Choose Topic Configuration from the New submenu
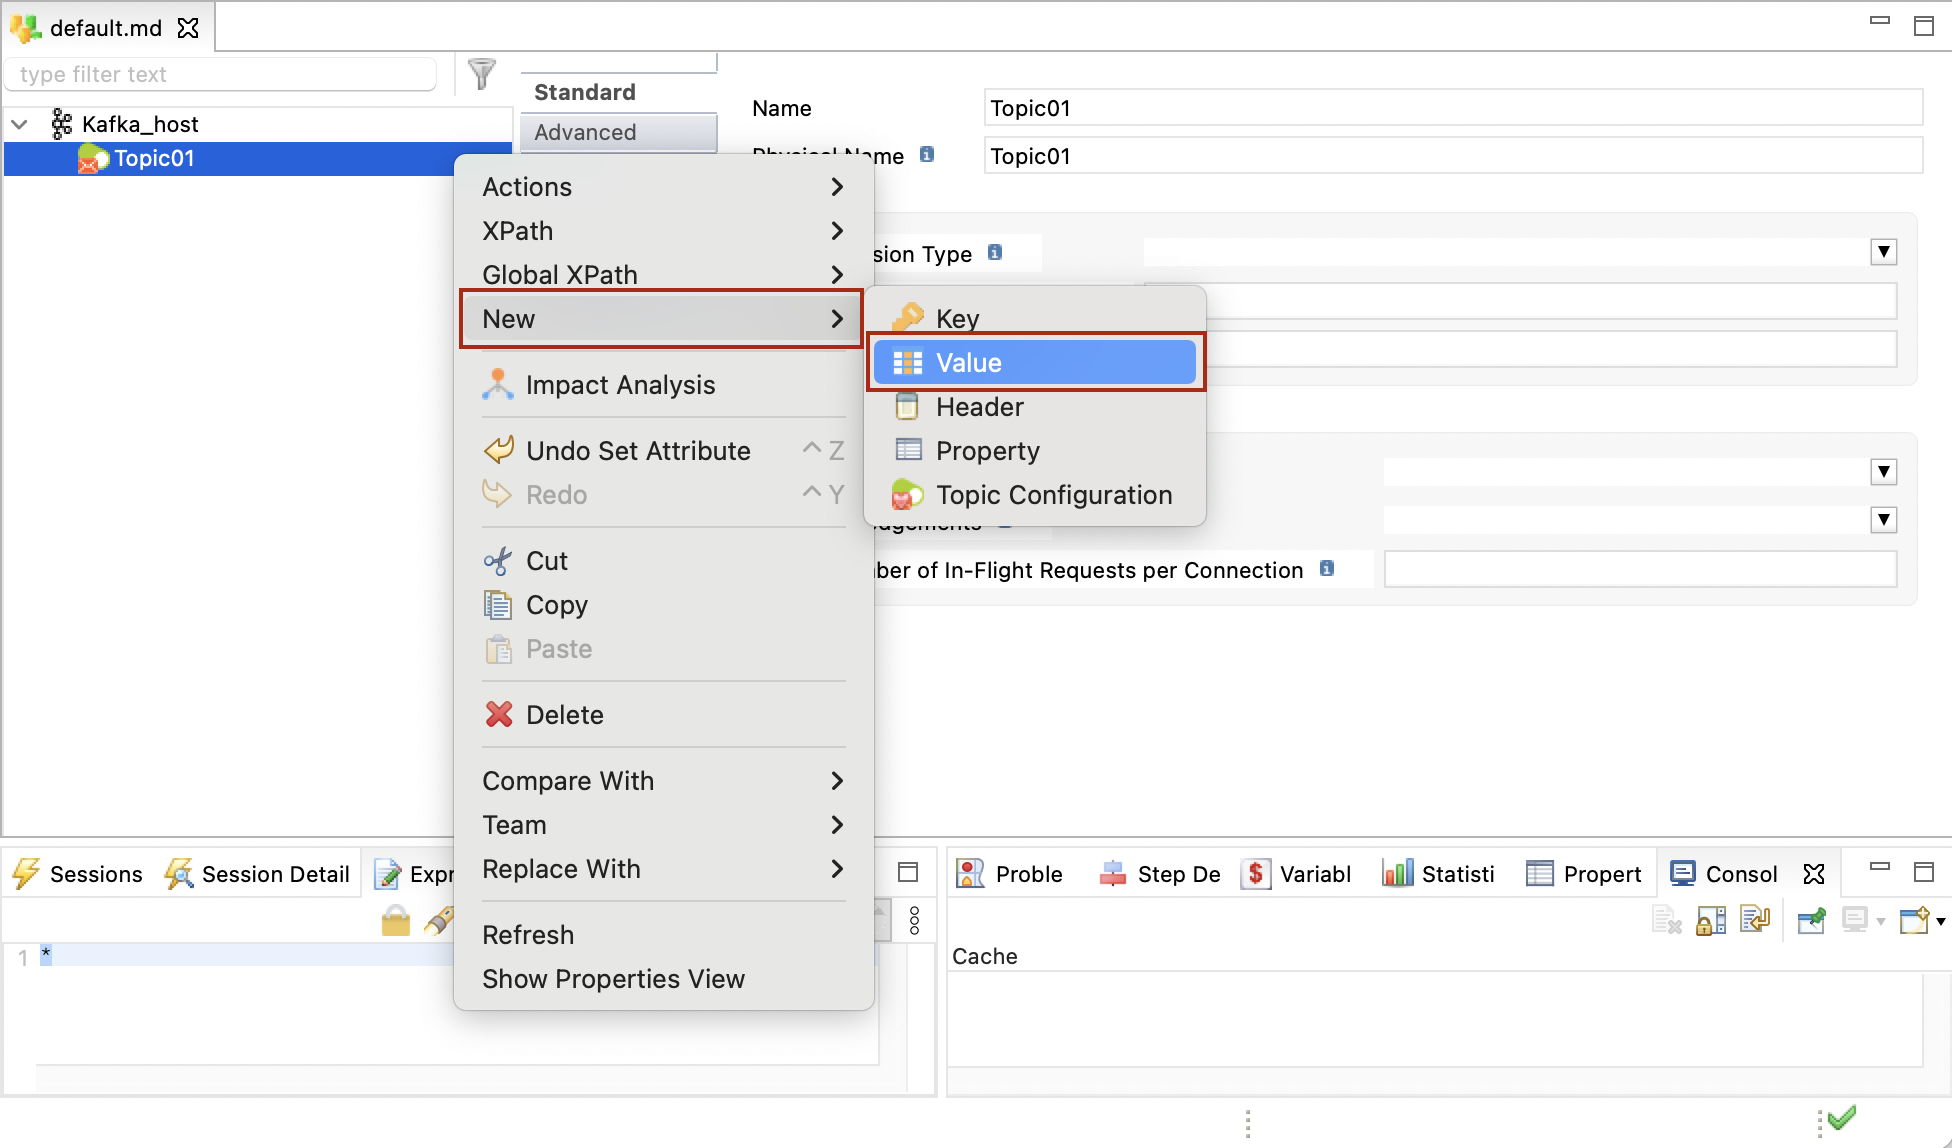 1053,494
